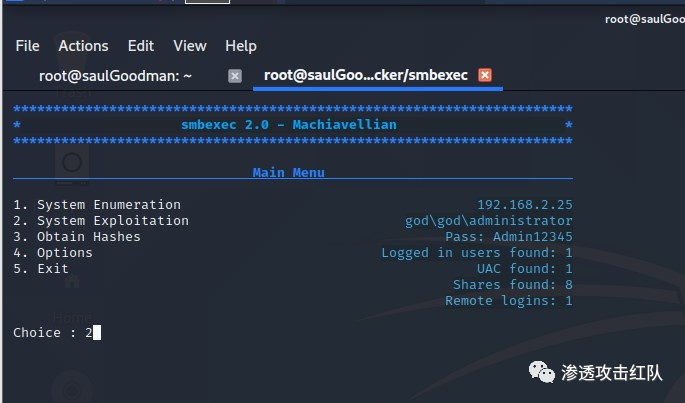Open the Edit menu
Screen dimensions: 685x403
pos(141,46)
